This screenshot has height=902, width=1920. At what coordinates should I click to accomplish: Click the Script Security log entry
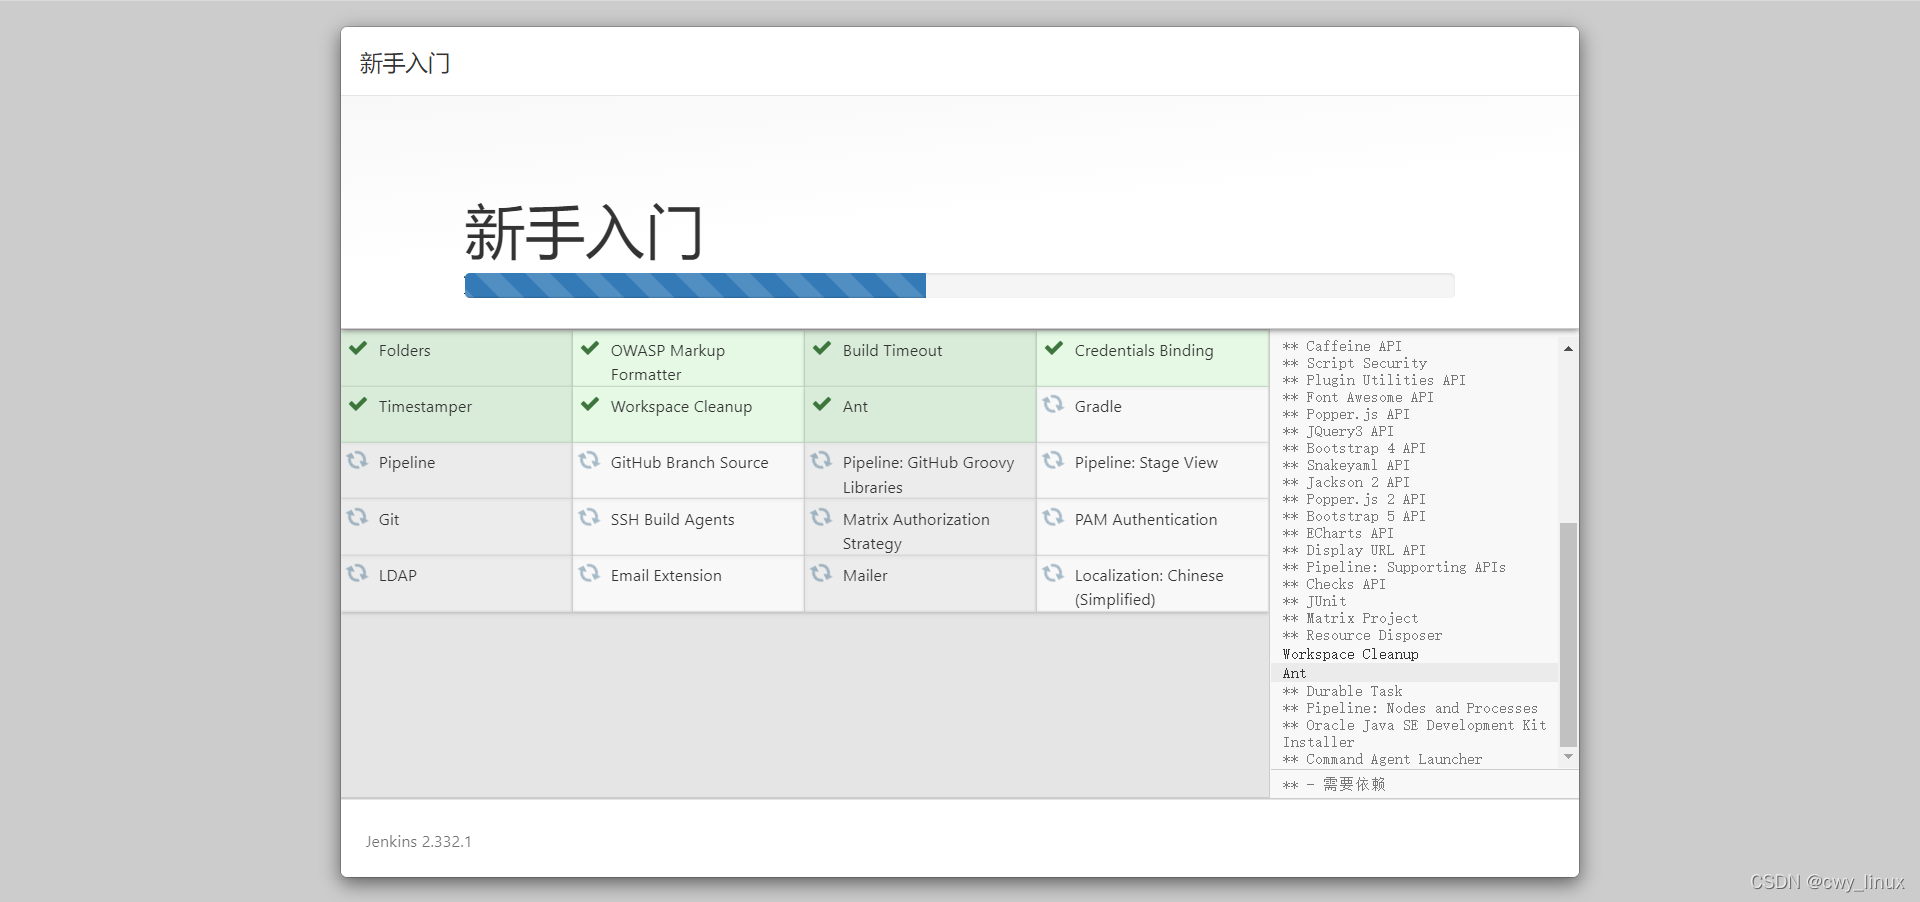click(x=1355, y=363)
